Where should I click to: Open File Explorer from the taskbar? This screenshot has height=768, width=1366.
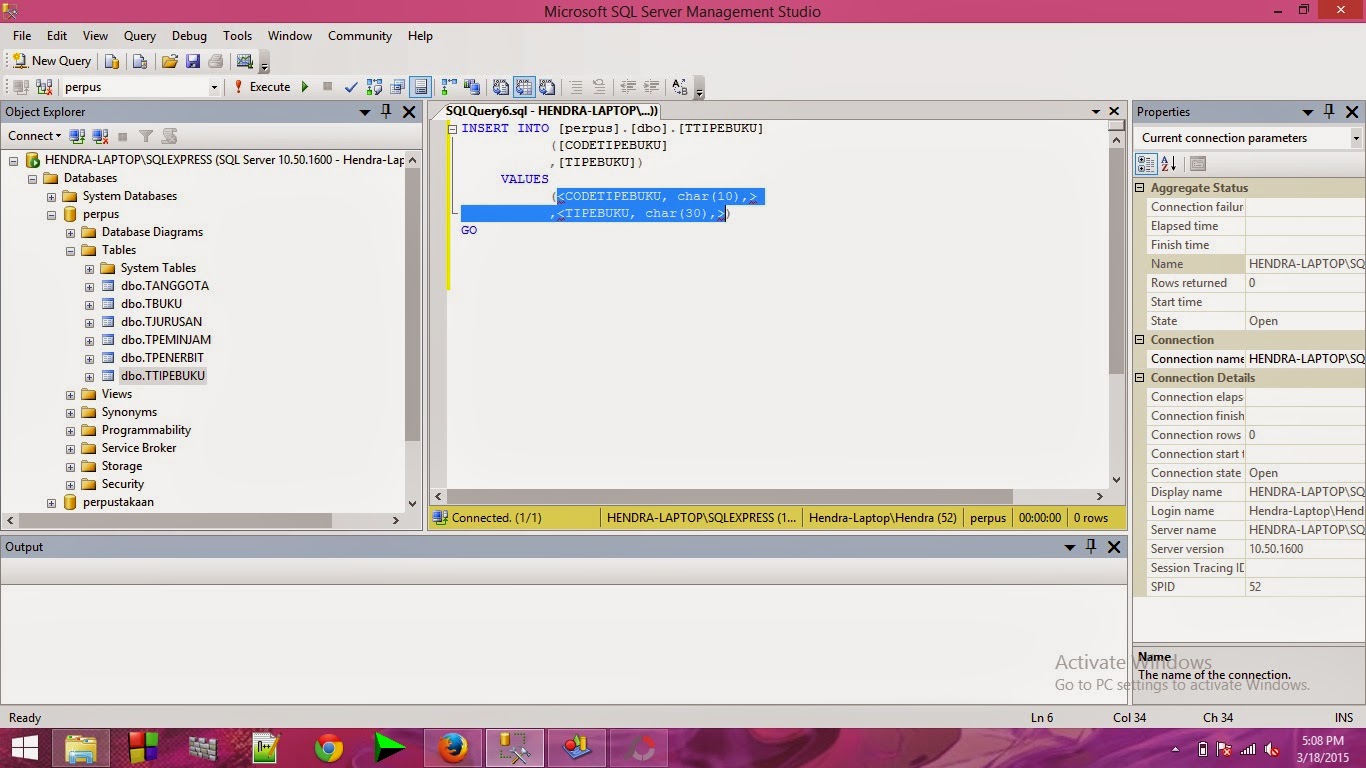coord(81,748)
